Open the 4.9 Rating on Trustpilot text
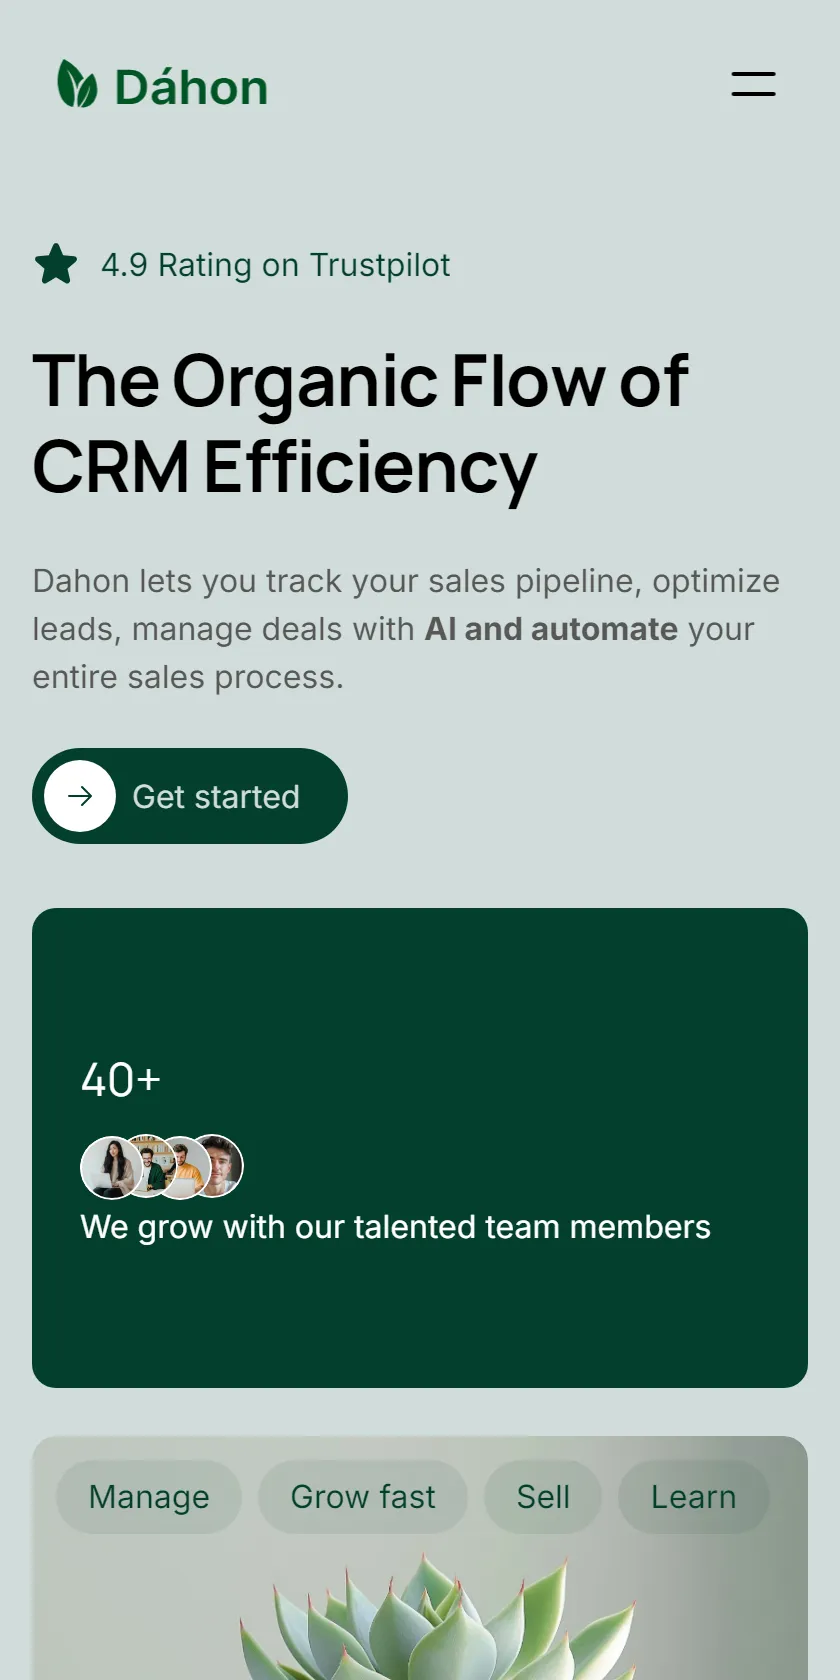Screen dimensions: 840x1680 276,265
